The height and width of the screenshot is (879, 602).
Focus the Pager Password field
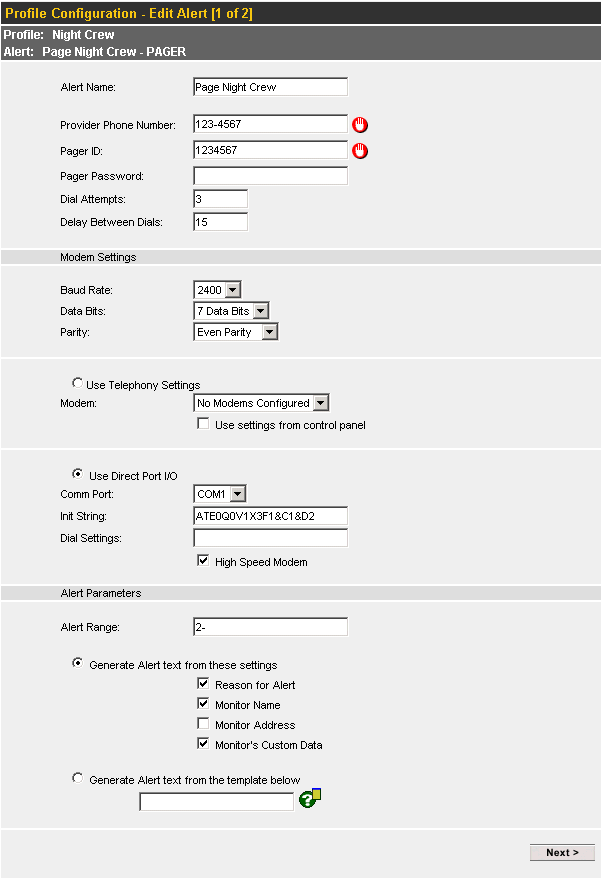271,176
